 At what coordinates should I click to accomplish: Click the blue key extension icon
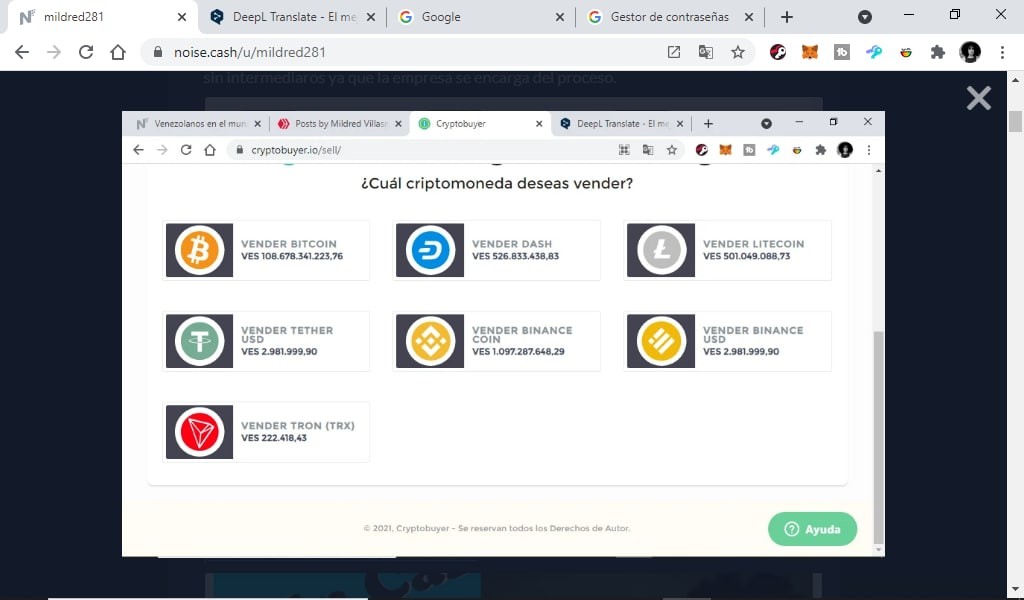tap(874, 52)
